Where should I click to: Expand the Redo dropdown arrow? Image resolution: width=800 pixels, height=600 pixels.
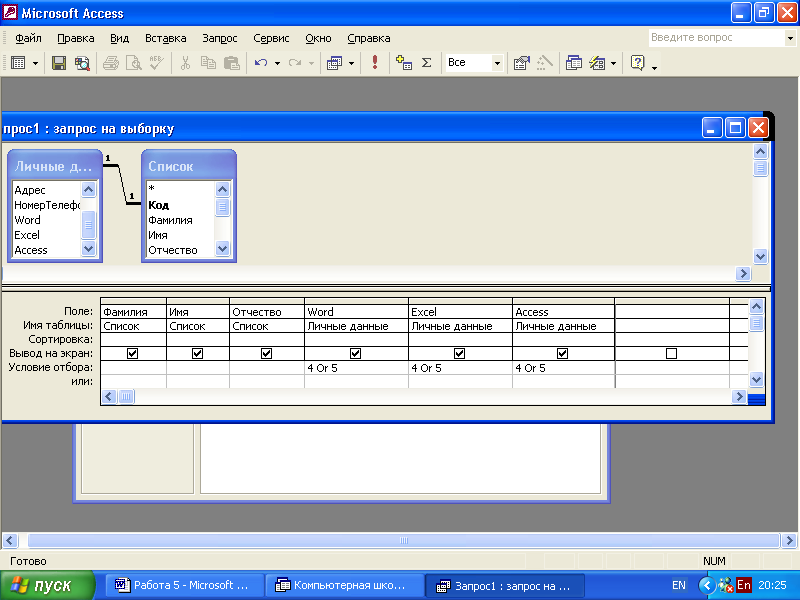[311, 64]
